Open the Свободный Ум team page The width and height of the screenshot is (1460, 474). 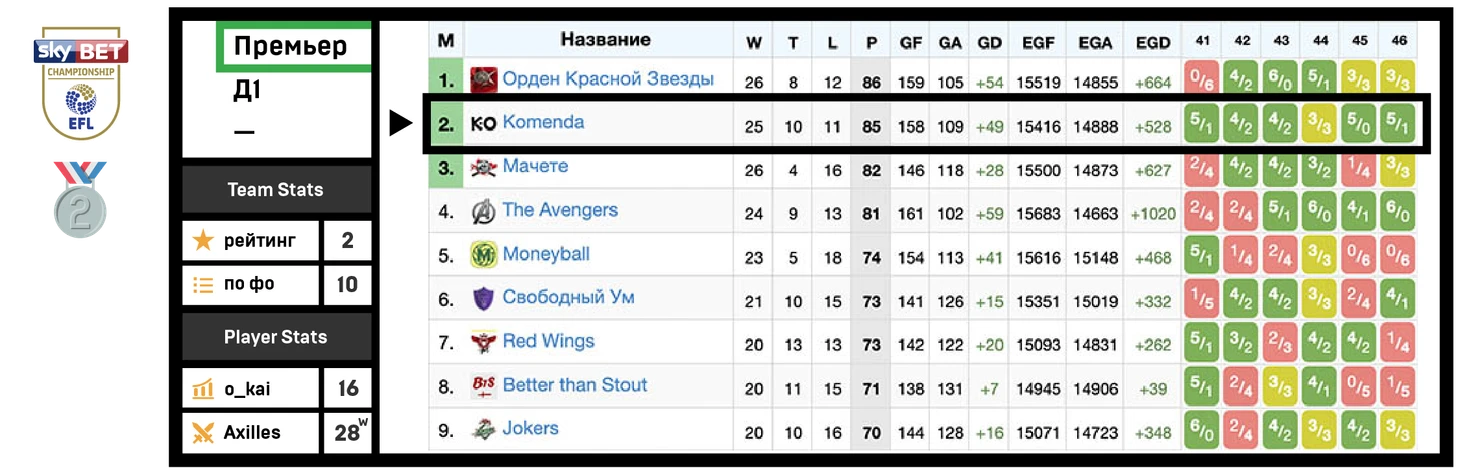tap(568, 298)
